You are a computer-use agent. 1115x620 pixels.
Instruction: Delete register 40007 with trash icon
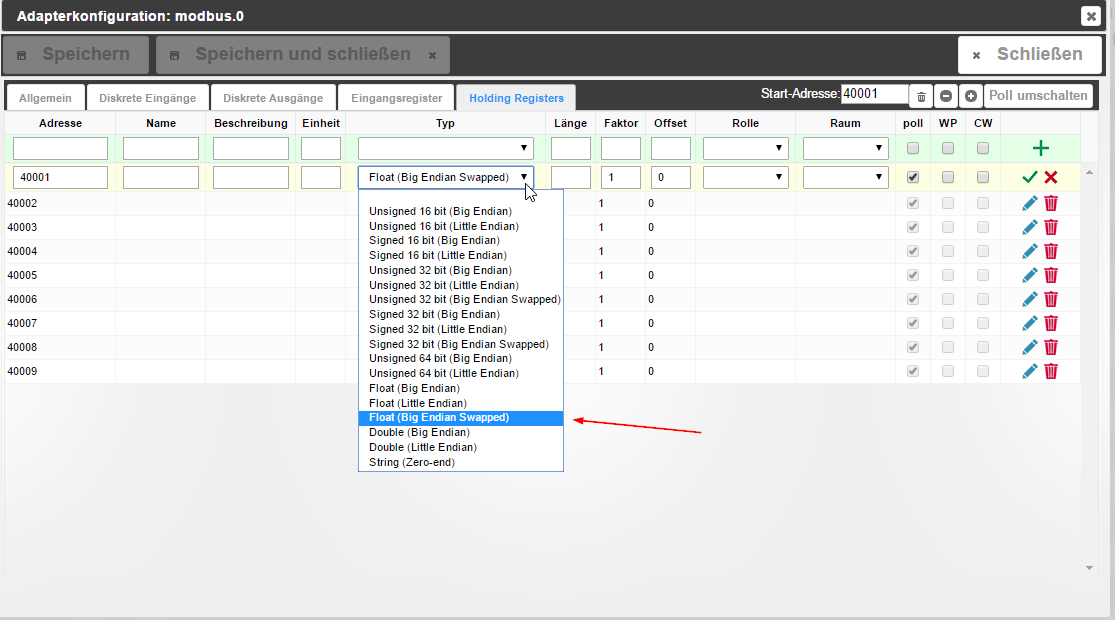coord(1051,324)
